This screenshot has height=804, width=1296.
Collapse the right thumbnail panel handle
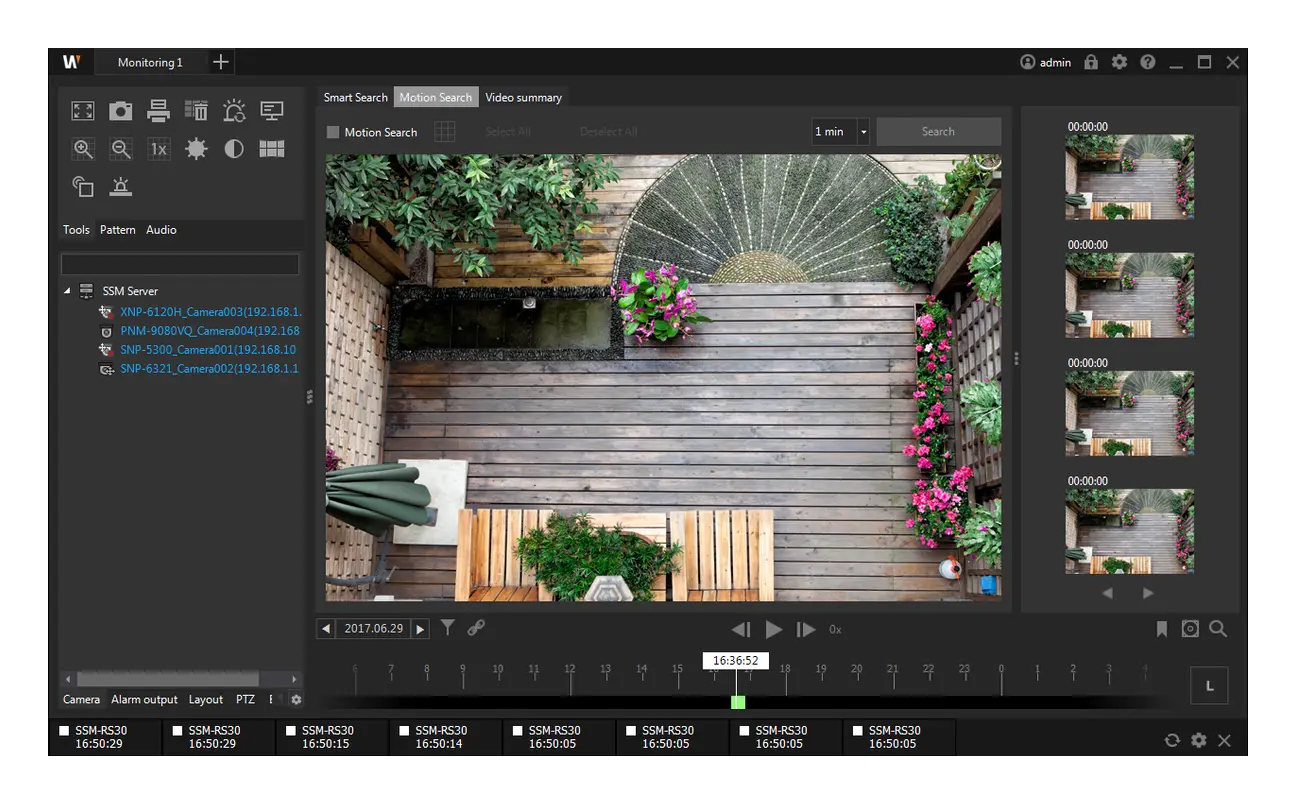1016,358
